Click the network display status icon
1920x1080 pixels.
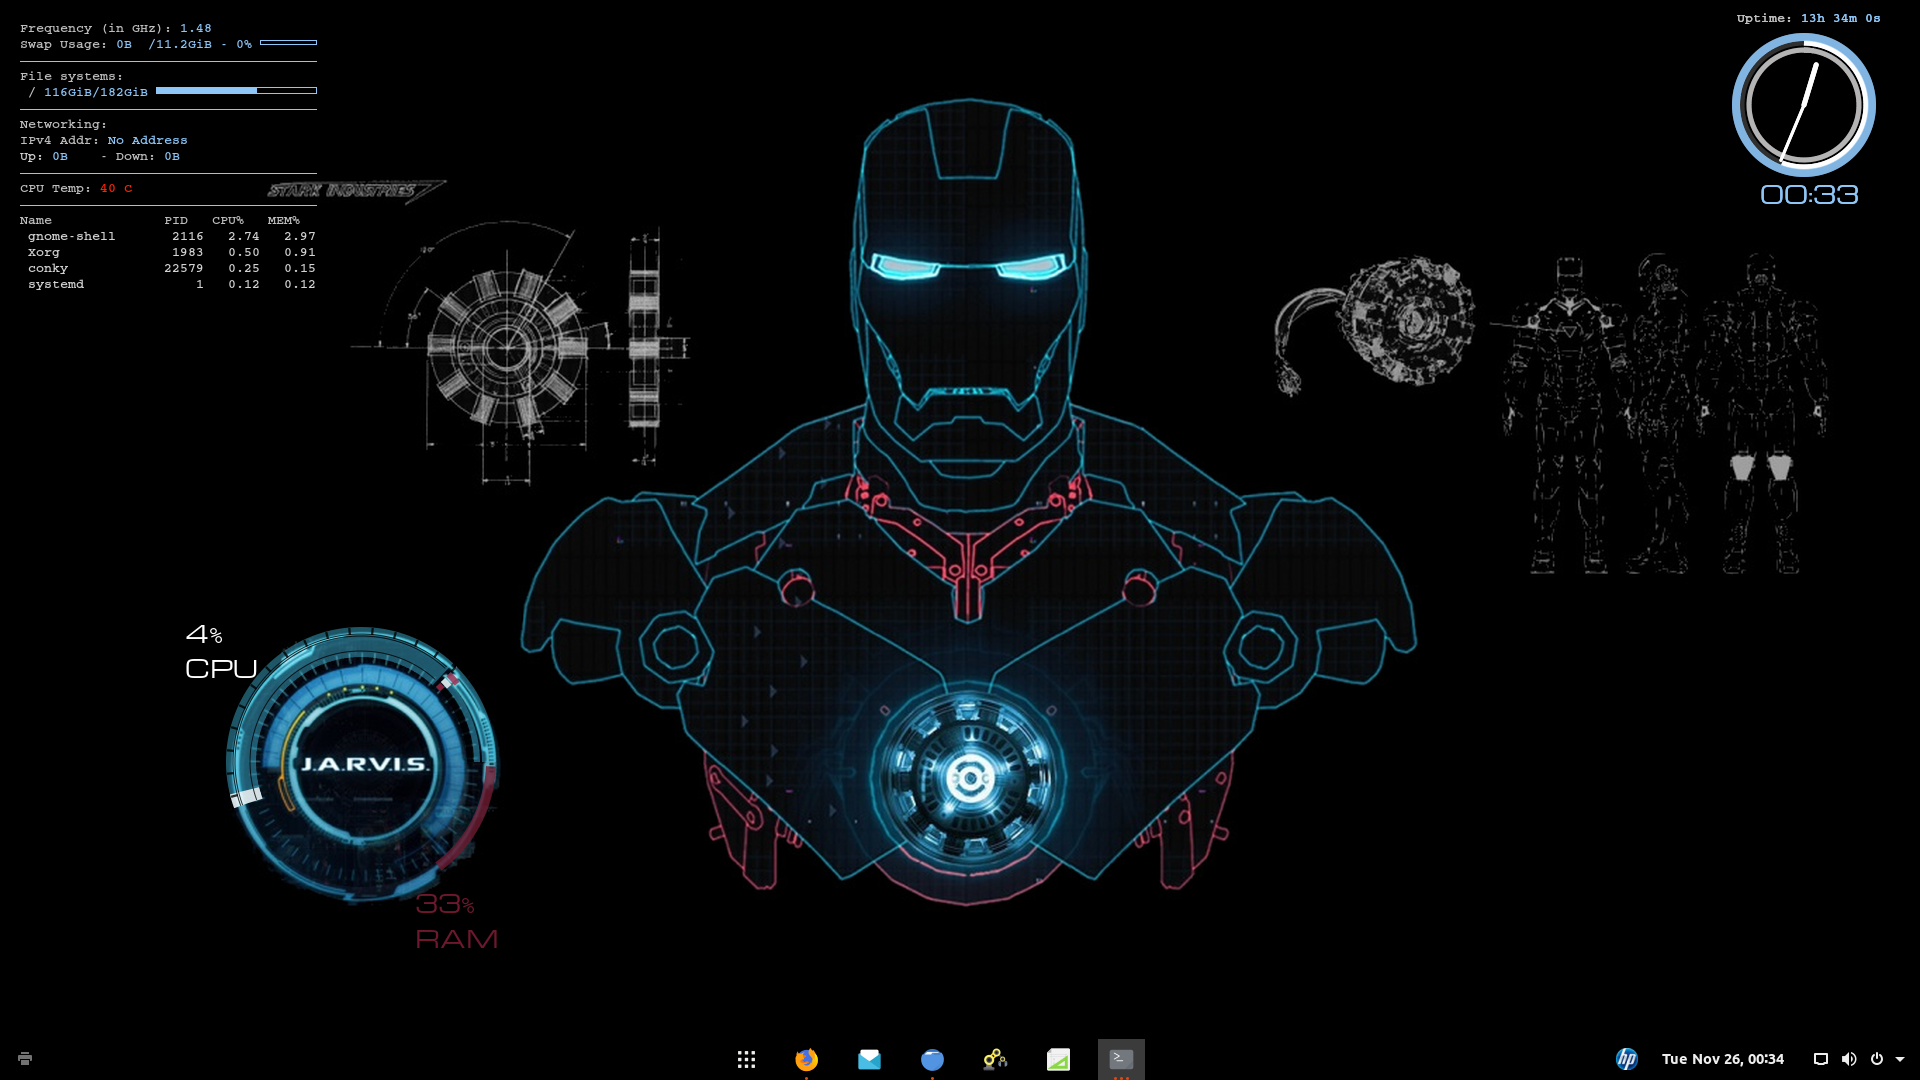click(1821, 1059)
